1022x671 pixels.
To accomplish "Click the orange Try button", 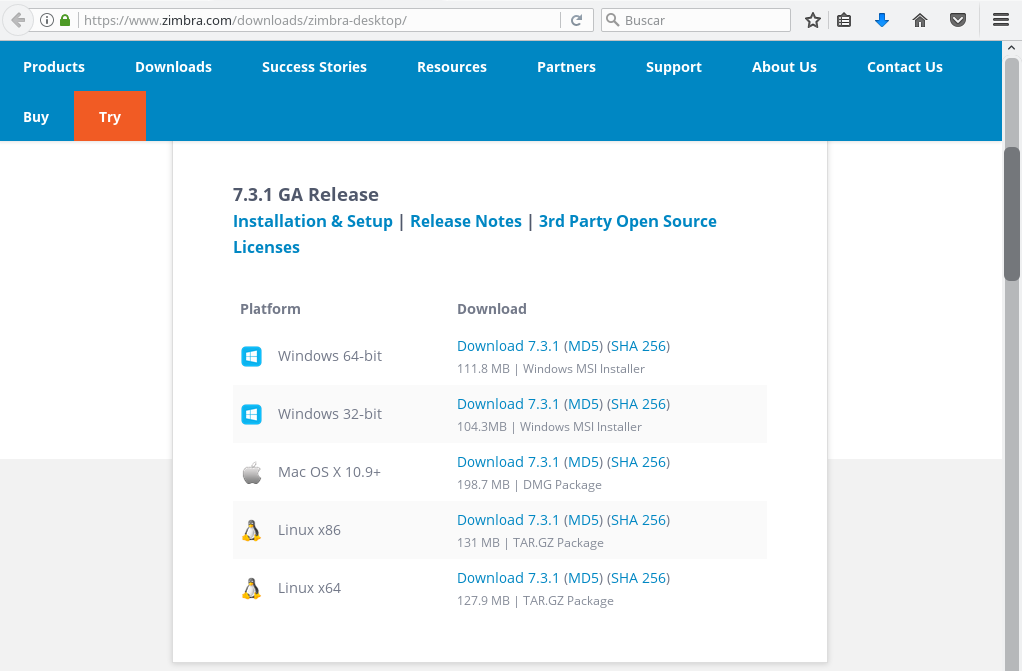I will pos(110,116).
